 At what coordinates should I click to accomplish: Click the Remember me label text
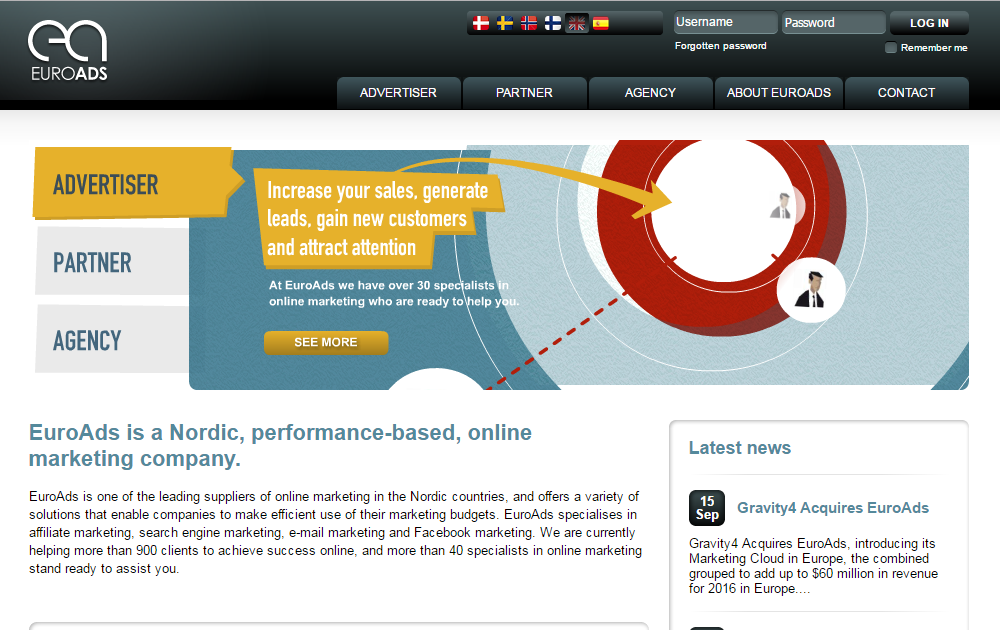(x=934, y=48)
